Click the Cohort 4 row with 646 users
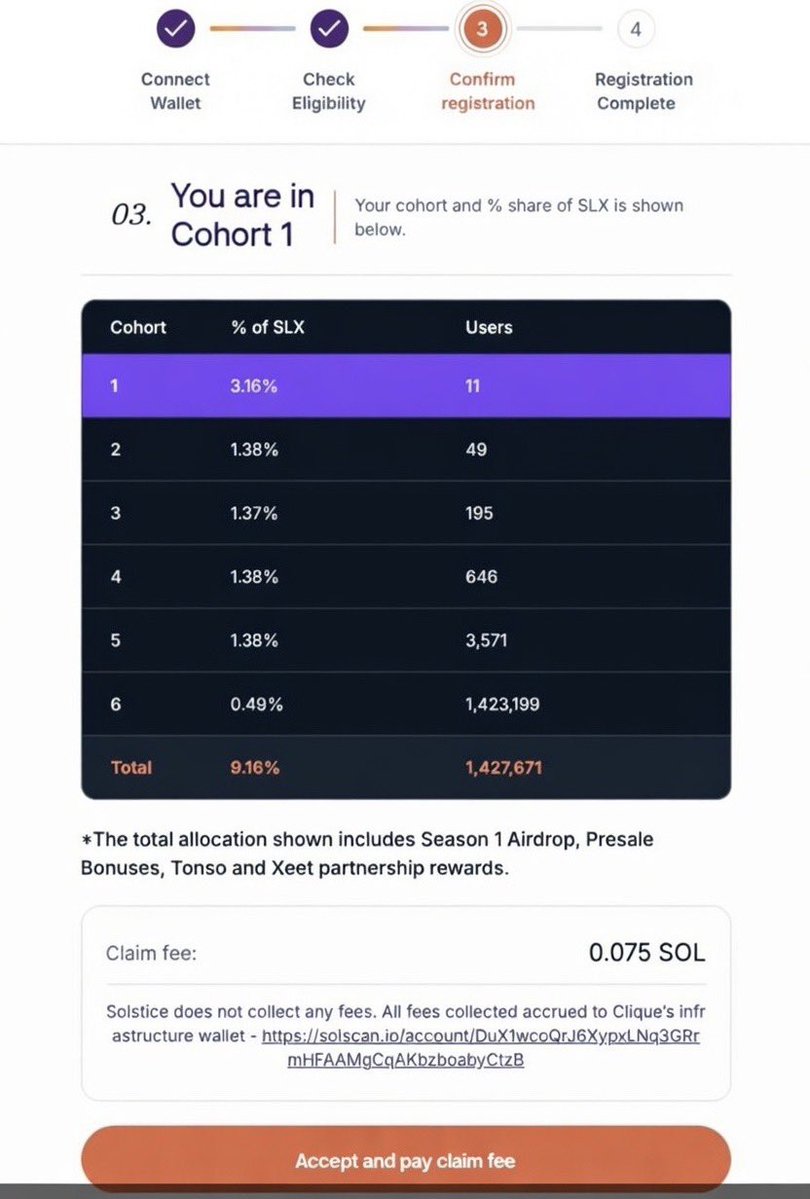This screenshot has width=810, height=1199. point(405,577)
